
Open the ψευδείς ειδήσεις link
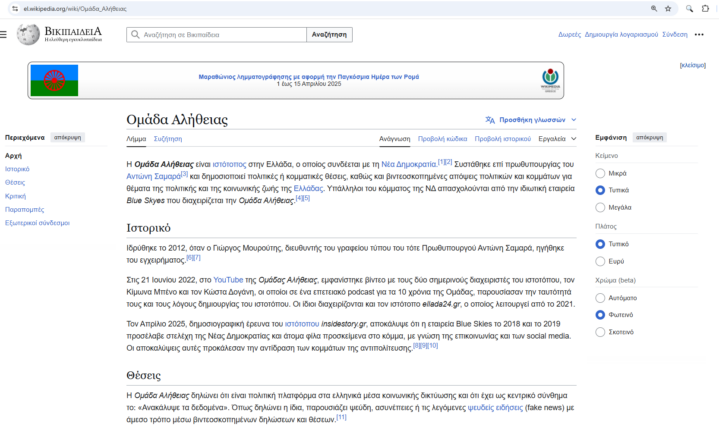point(495,408)
